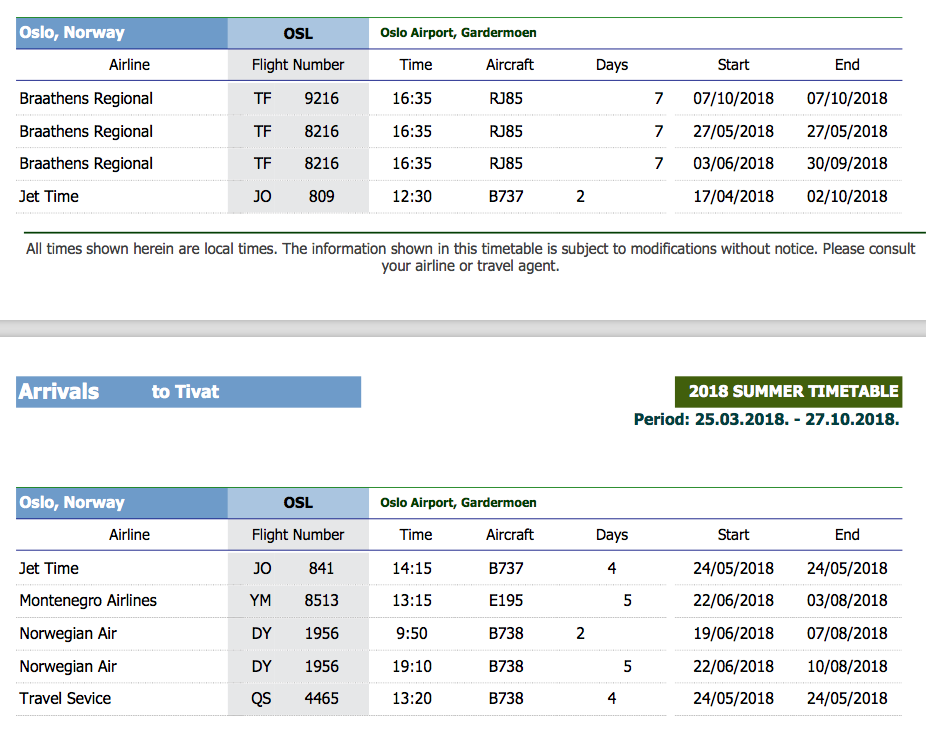
Task: Click airline code "JO" beside flight 809
Action: coord(262,196)
